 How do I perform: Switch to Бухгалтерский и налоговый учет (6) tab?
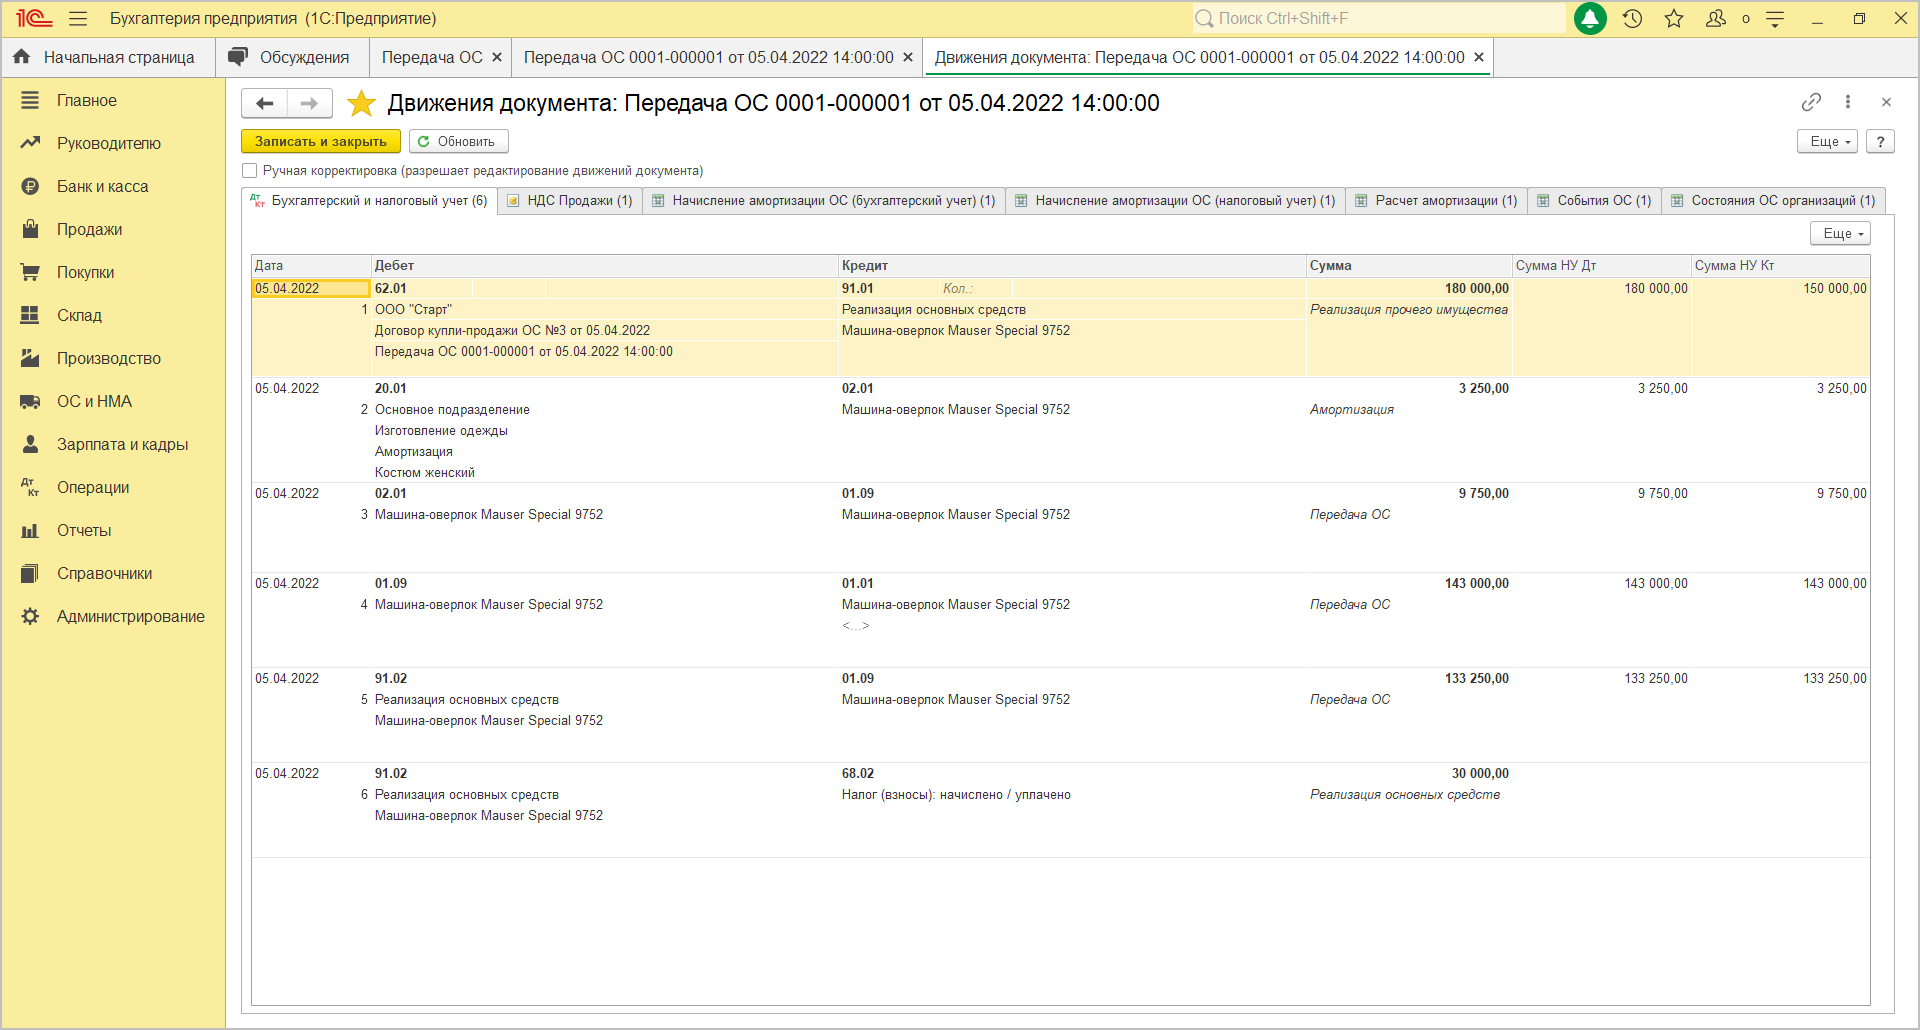point(370,200)
